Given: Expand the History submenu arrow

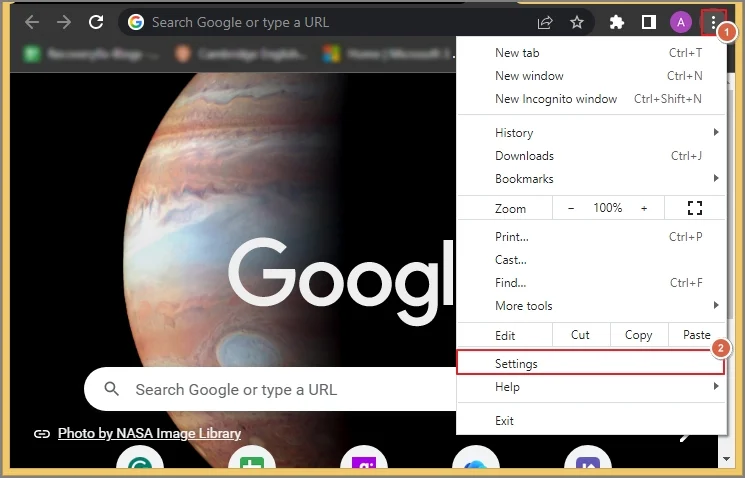Looking at the screenshot, I should [x=716, y=132].
